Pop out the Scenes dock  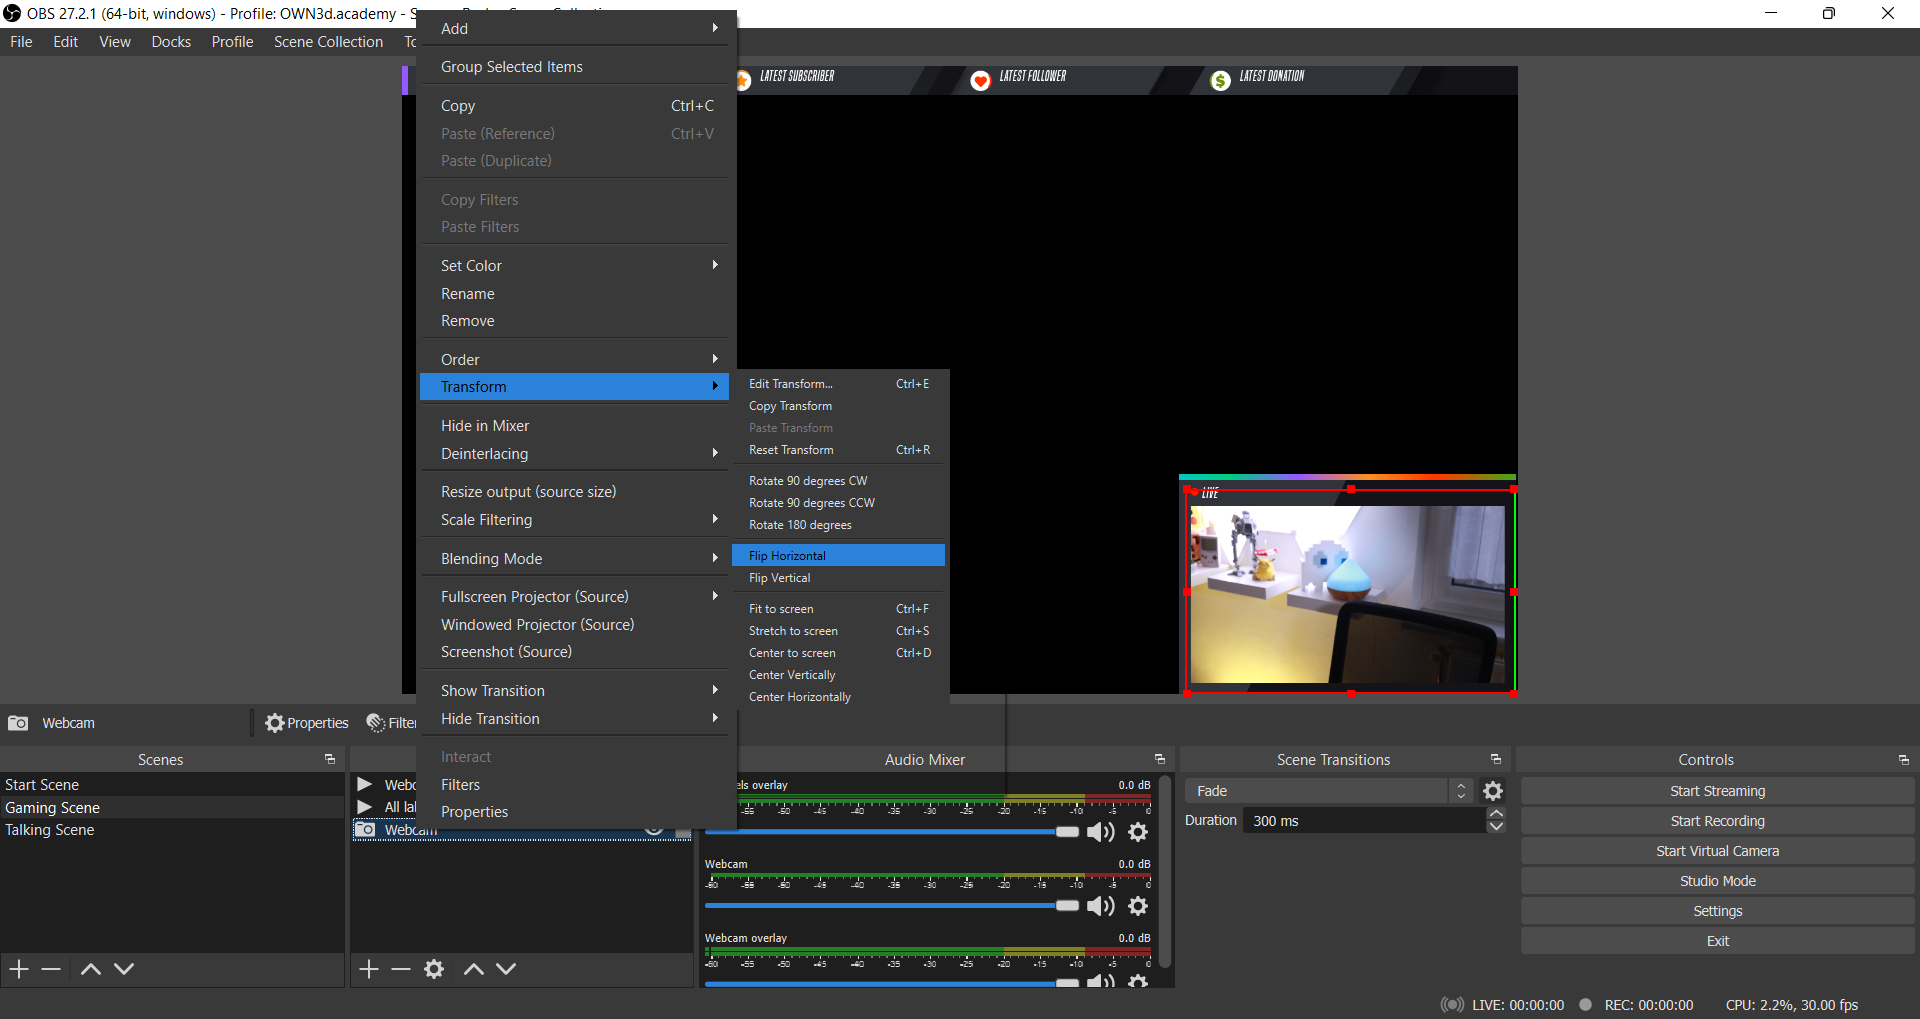tap(329, 760)
